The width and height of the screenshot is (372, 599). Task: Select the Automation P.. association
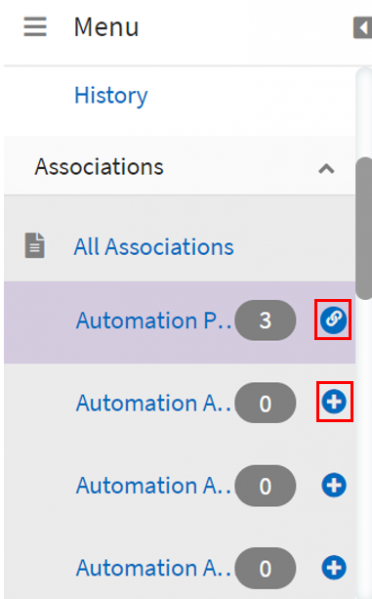tap(154, 320)
